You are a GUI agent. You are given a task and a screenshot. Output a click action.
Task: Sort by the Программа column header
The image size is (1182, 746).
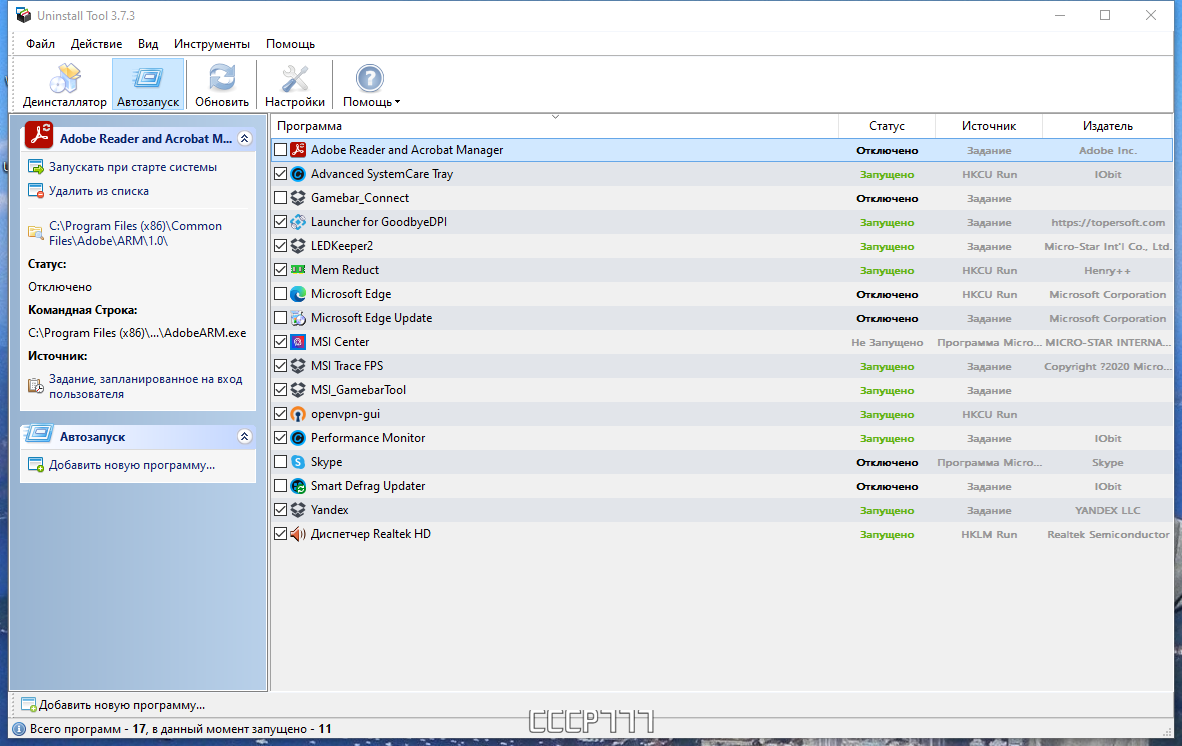(x=555, y=126)
